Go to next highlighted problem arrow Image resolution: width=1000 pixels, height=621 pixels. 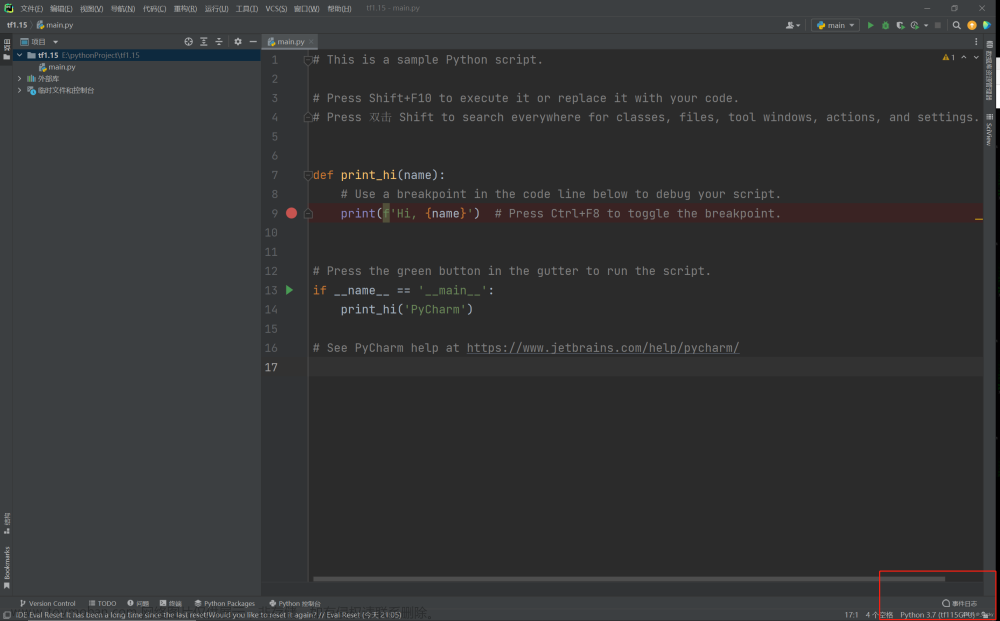pos(976,57)
